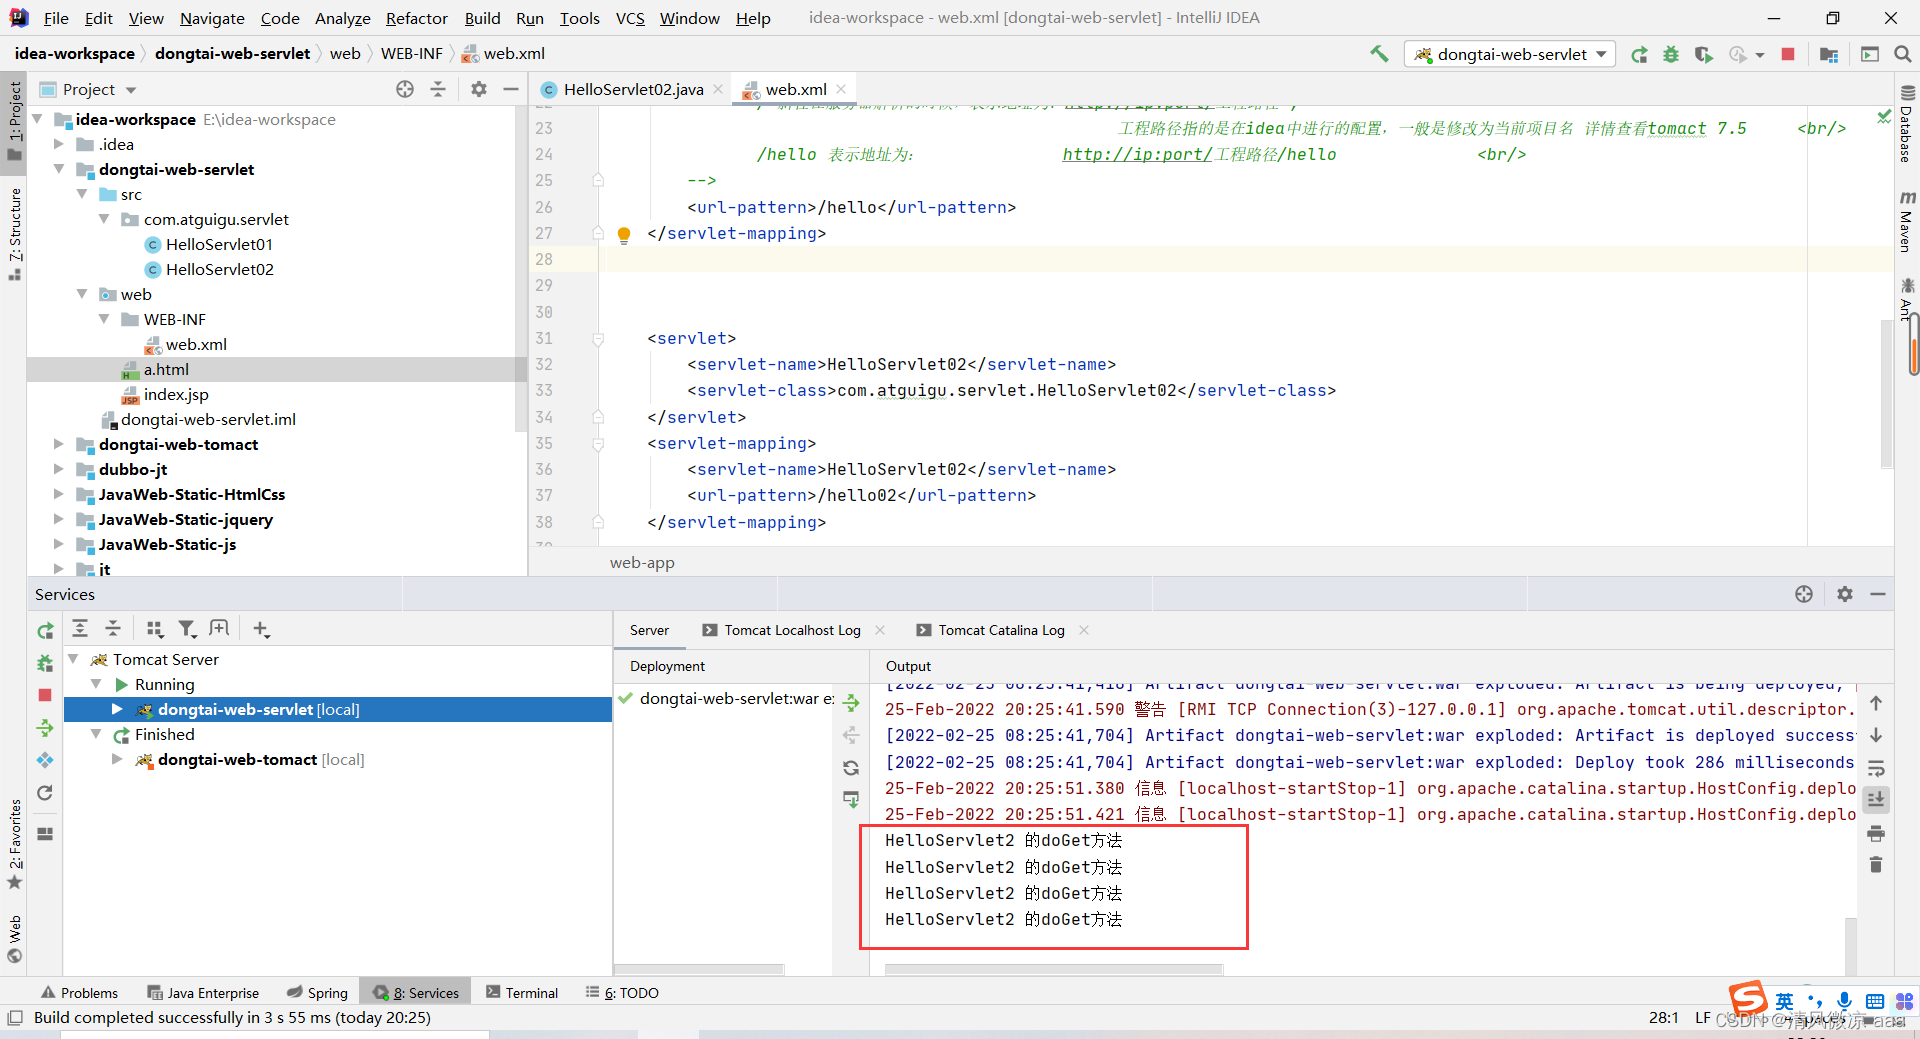Collapse the Tomcat Server node in Services

73,659
